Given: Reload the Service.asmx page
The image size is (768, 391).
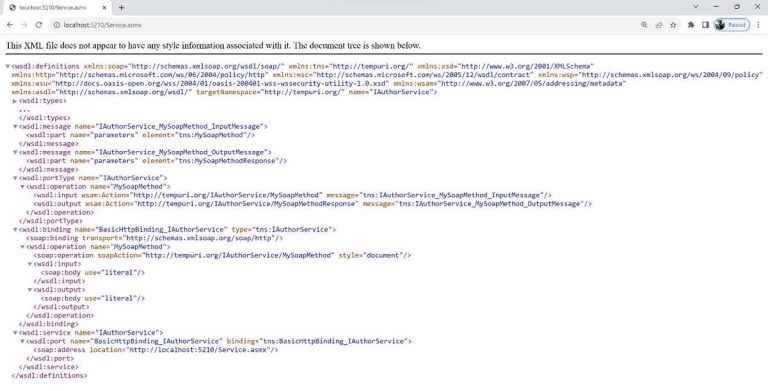Looking at the screenshot, I should coord(39,24).
